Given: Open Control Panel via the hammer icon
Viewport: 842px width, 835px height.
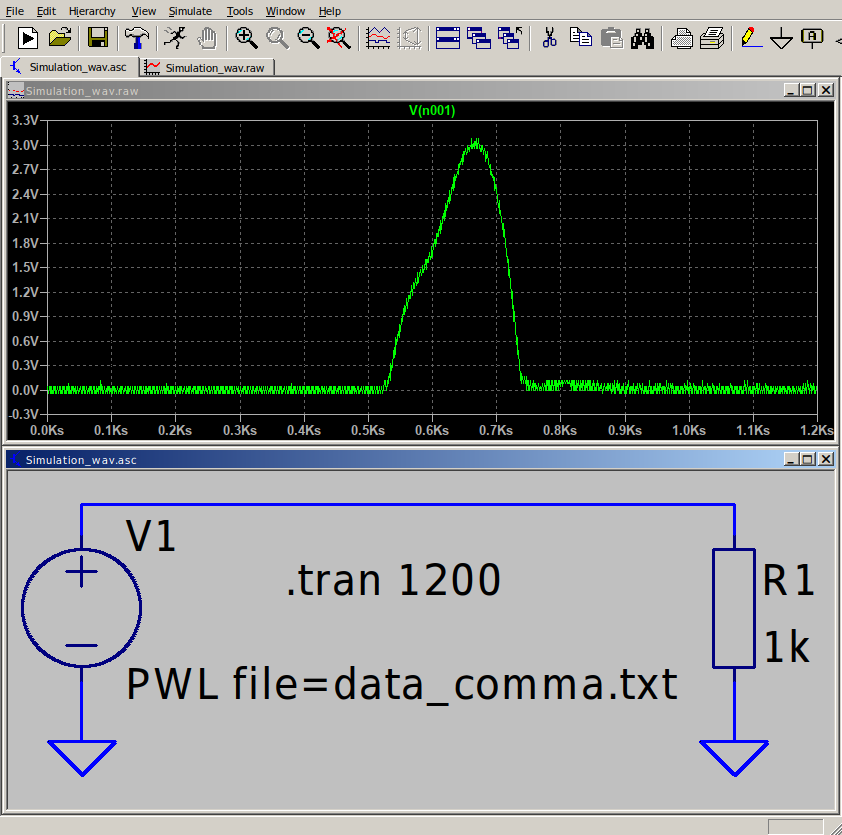Looking at the screenshot, I should pyautogui.click(x=137, y=38).
